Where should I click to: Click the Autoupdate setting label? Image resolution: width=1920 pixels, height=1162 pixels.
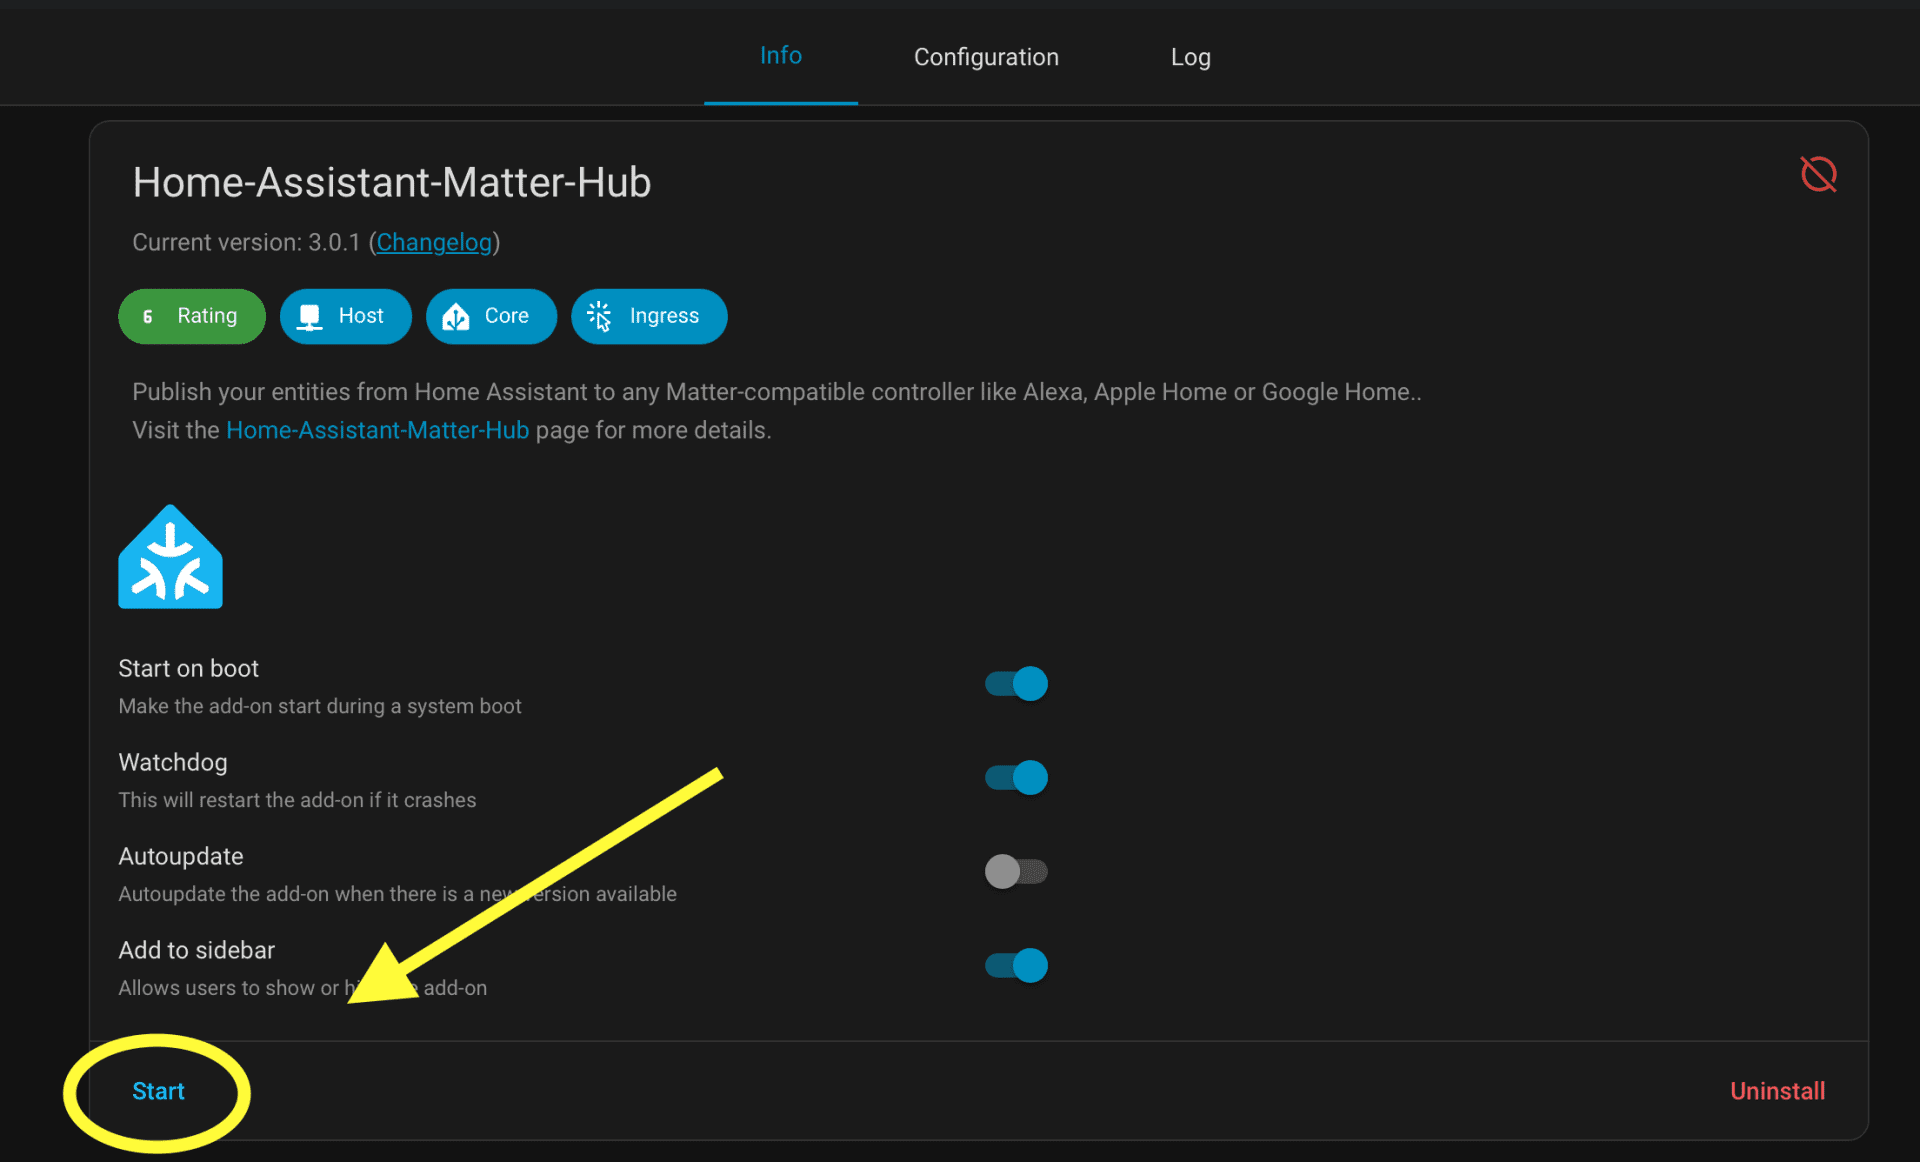click(181, 857)
